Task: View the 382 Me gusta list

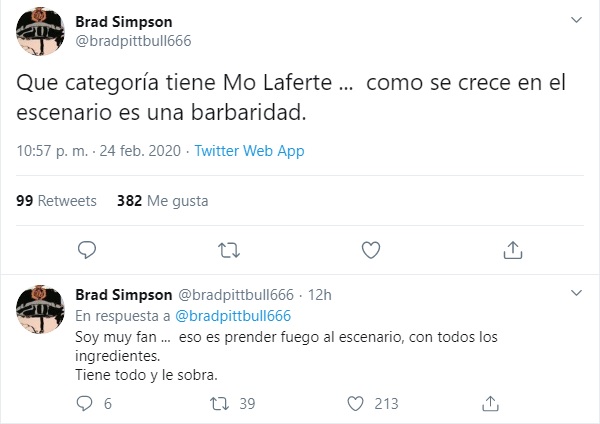Action: click(163, 200)
